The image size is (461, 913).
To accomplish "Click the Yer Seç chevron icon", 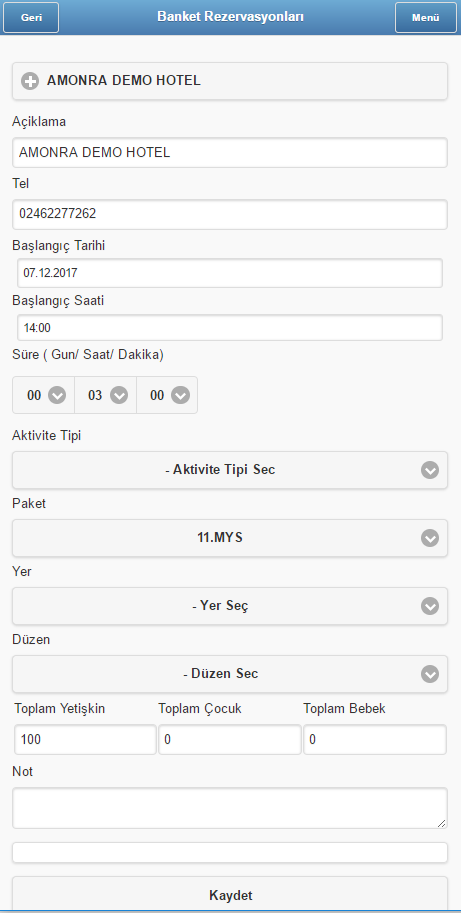I will pos(430,607).
